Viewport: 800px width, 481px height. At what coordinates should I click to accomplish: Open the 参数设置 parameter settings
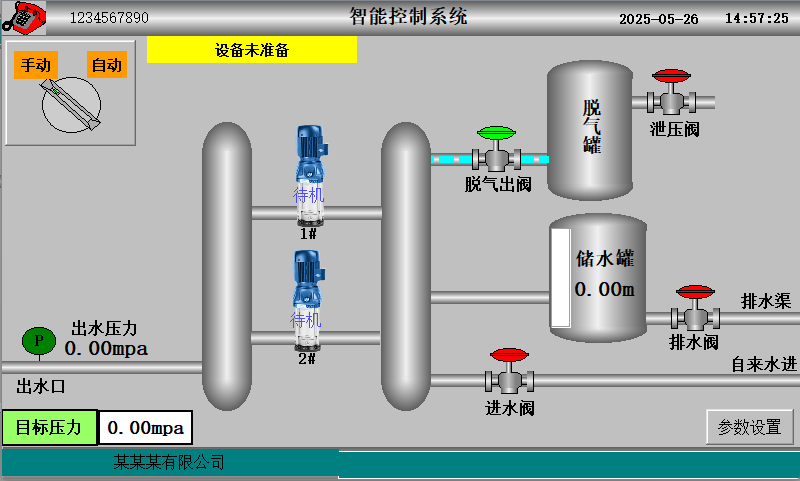pyautogui.click(x=749, y=427)
